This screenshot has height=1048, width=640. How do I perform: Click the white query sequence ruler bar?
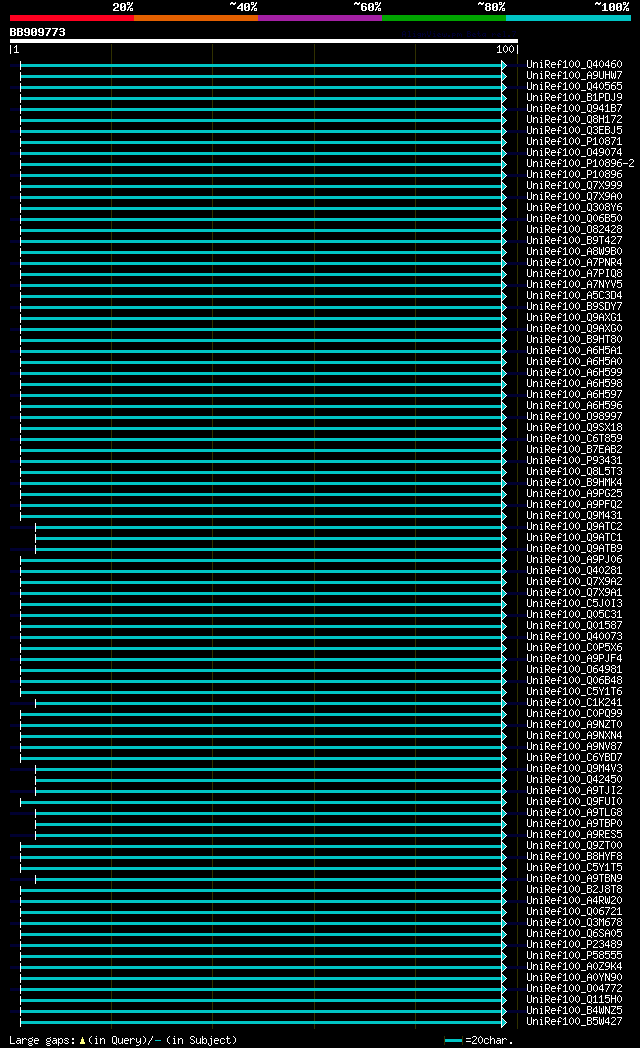tap(264, 41)
